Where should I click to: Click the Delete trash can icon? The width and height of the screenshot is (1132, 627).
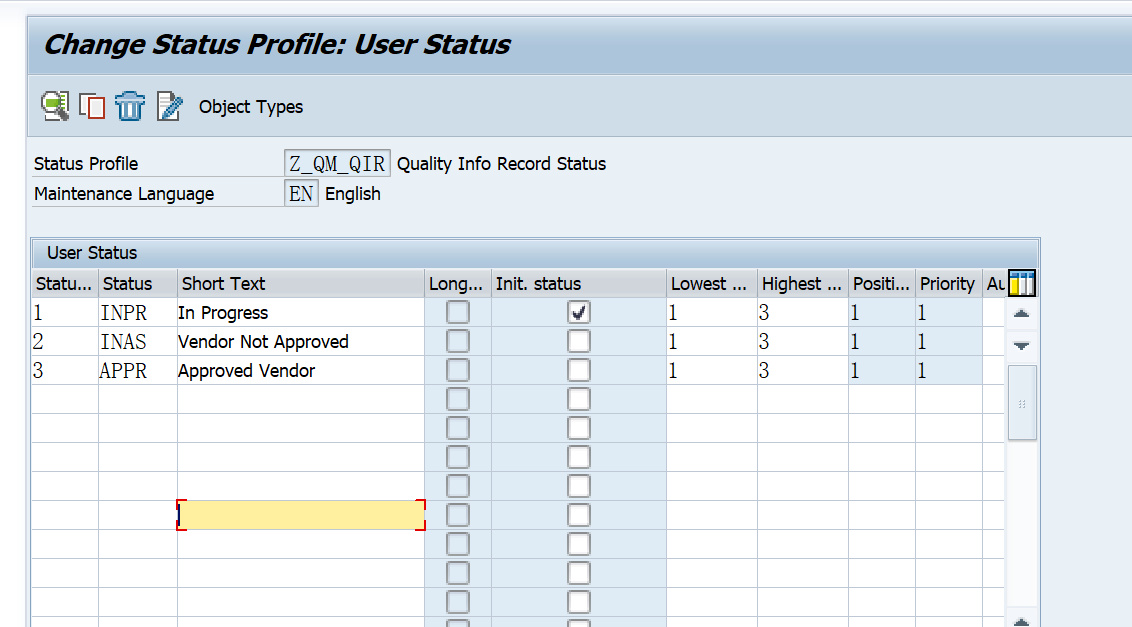(x=130, y=106)
